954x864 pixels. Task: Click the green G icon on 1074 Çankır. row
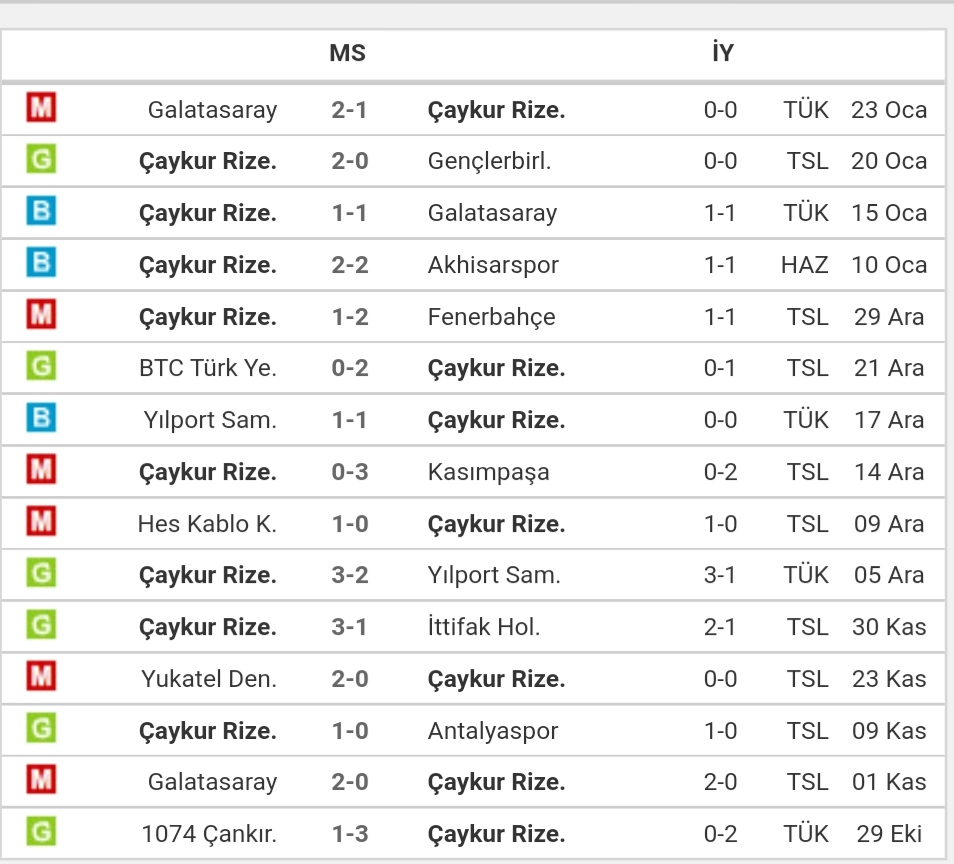pos(41,831)
